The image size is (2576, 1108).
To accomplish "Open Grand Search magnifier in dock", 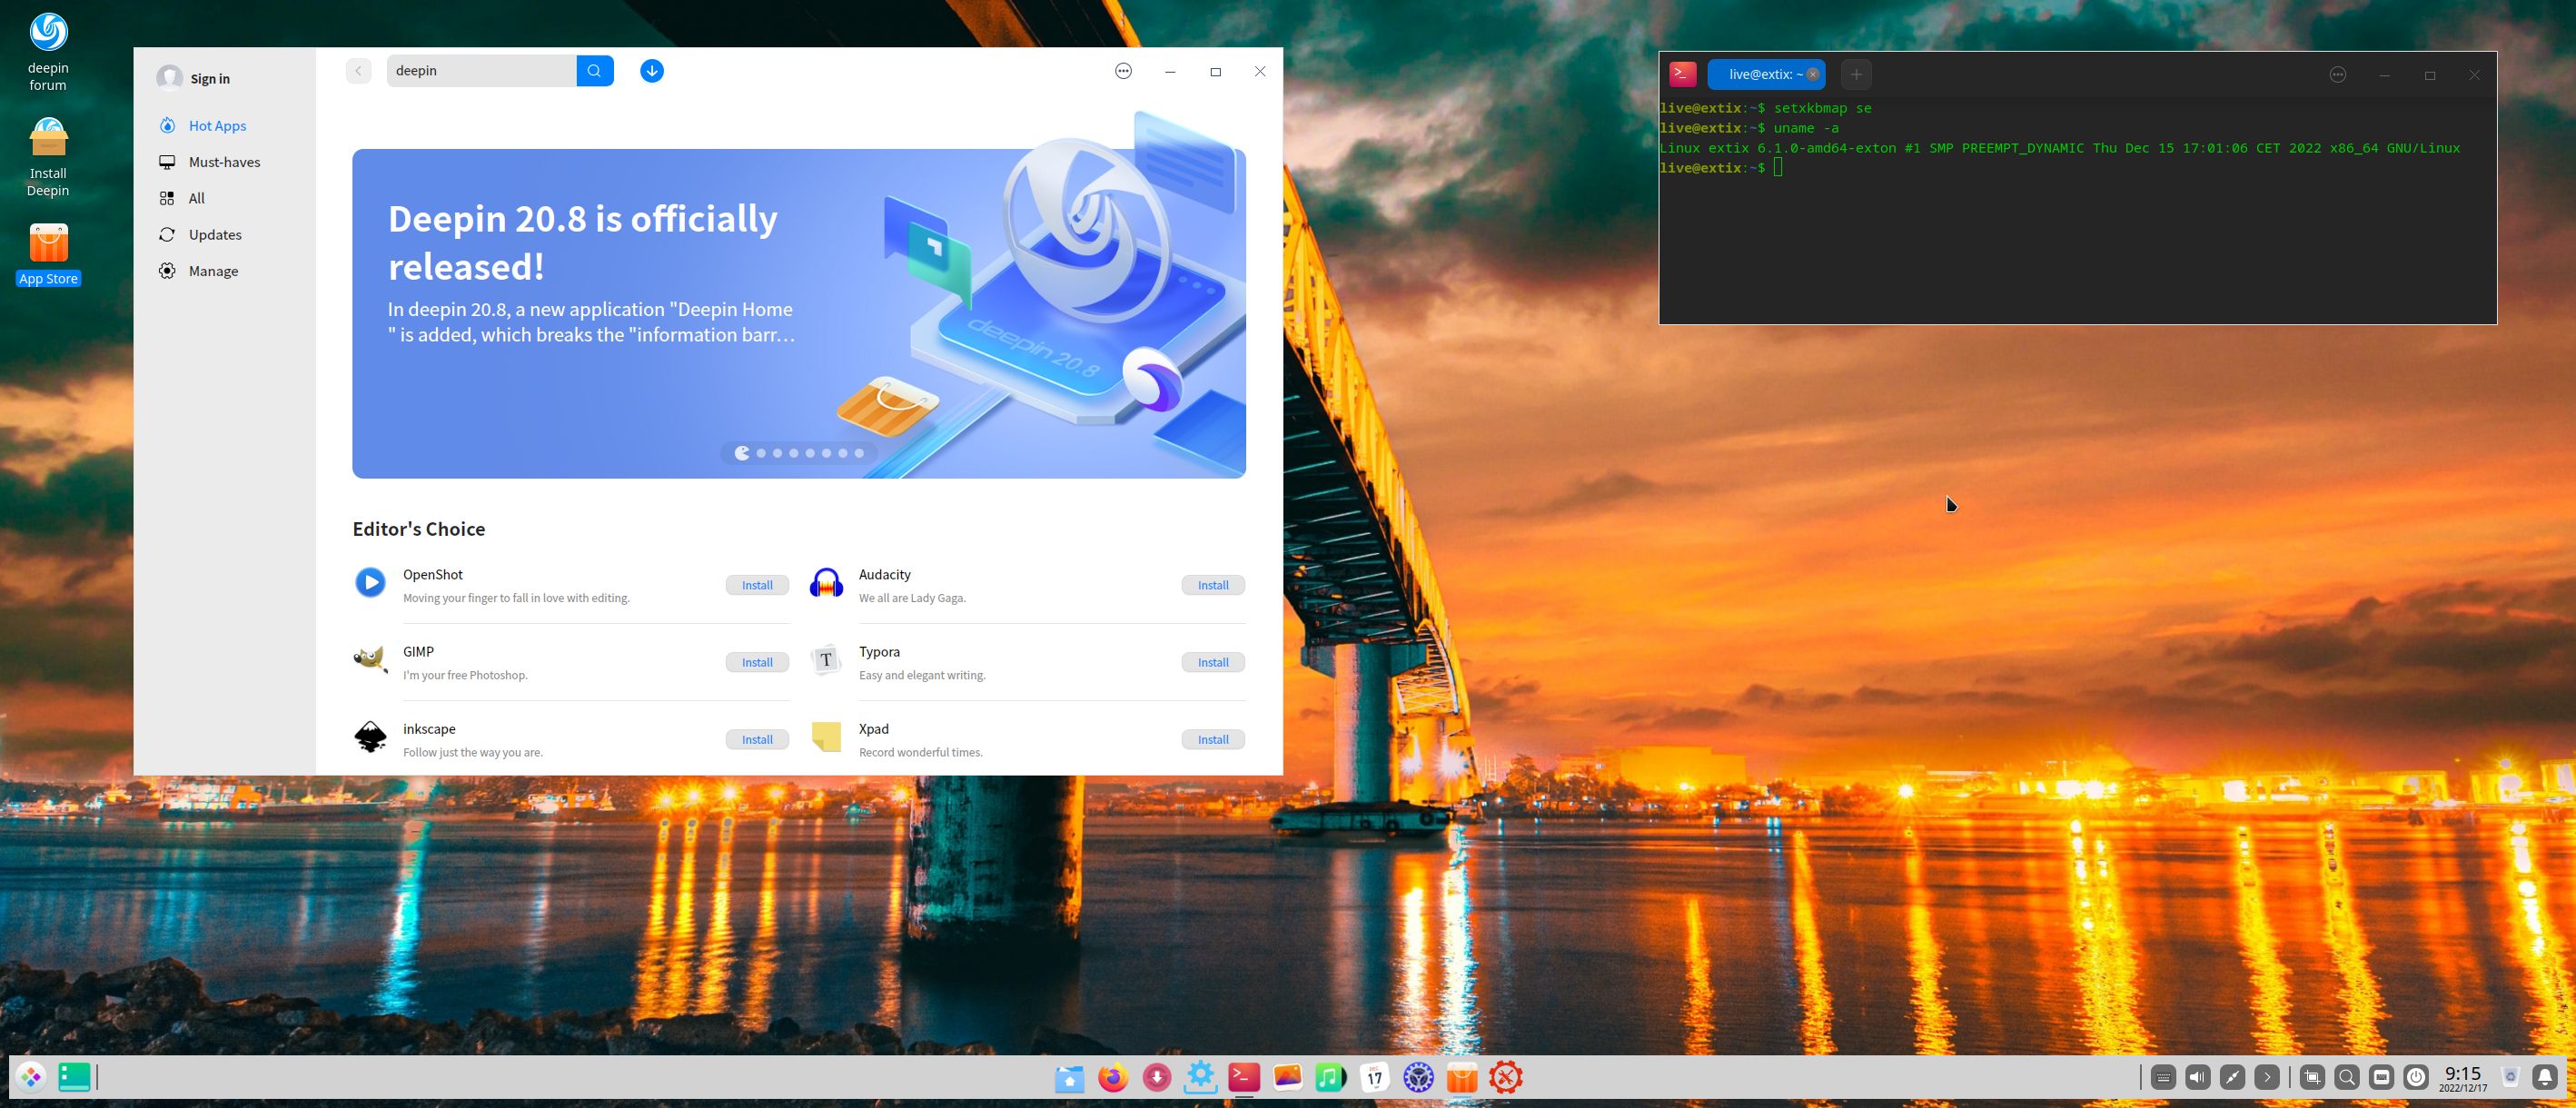I will tap(2347, 1077).
